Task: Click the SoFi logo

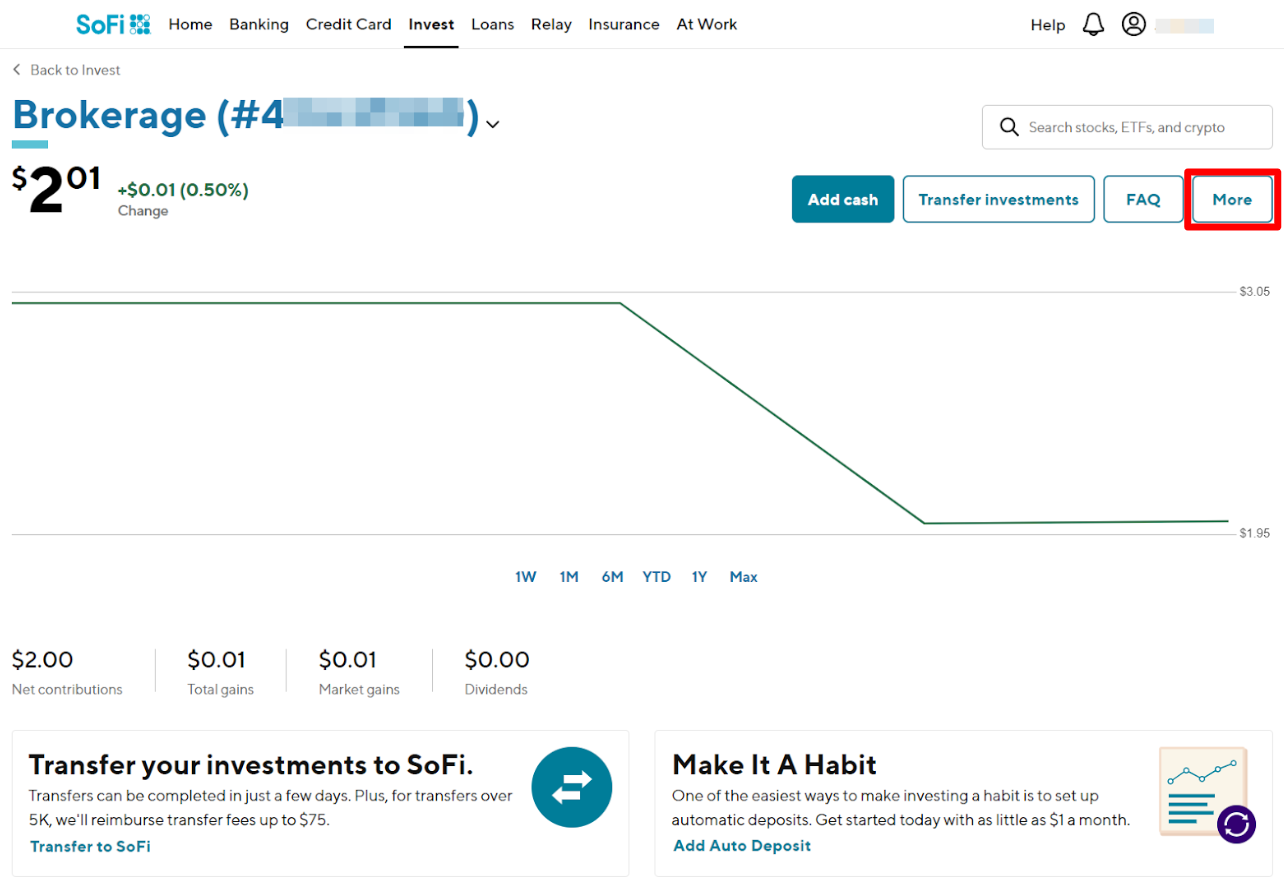Action: point(113,24)
